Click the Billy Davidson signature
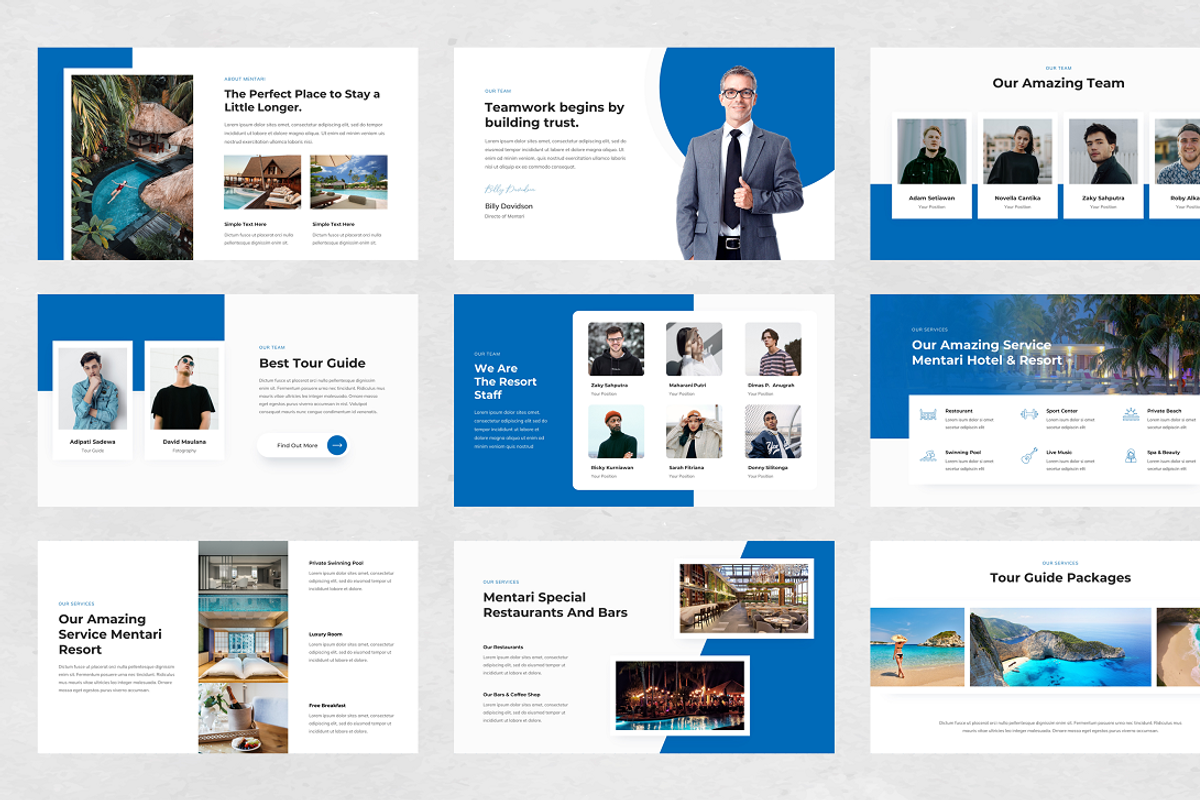1200x800 pixels. 510,189
